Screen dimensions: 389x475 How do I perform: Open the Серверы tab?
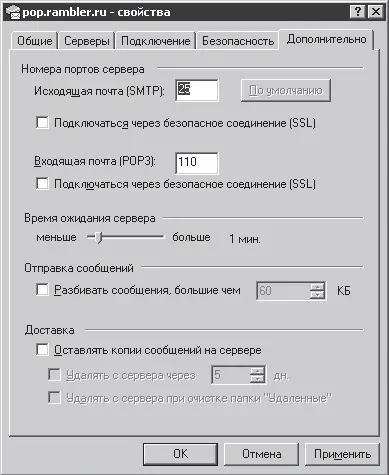[x=86, y=41]
